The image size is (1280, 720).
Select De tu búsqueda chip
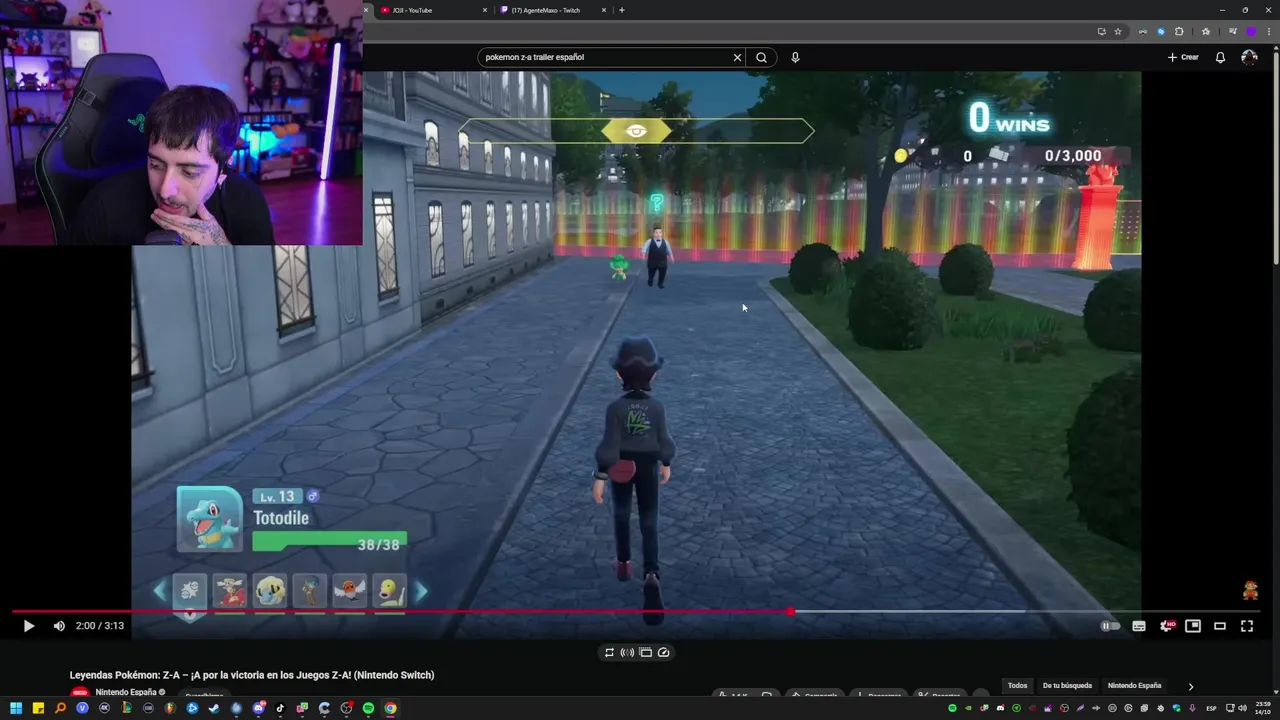[1067, 686]
